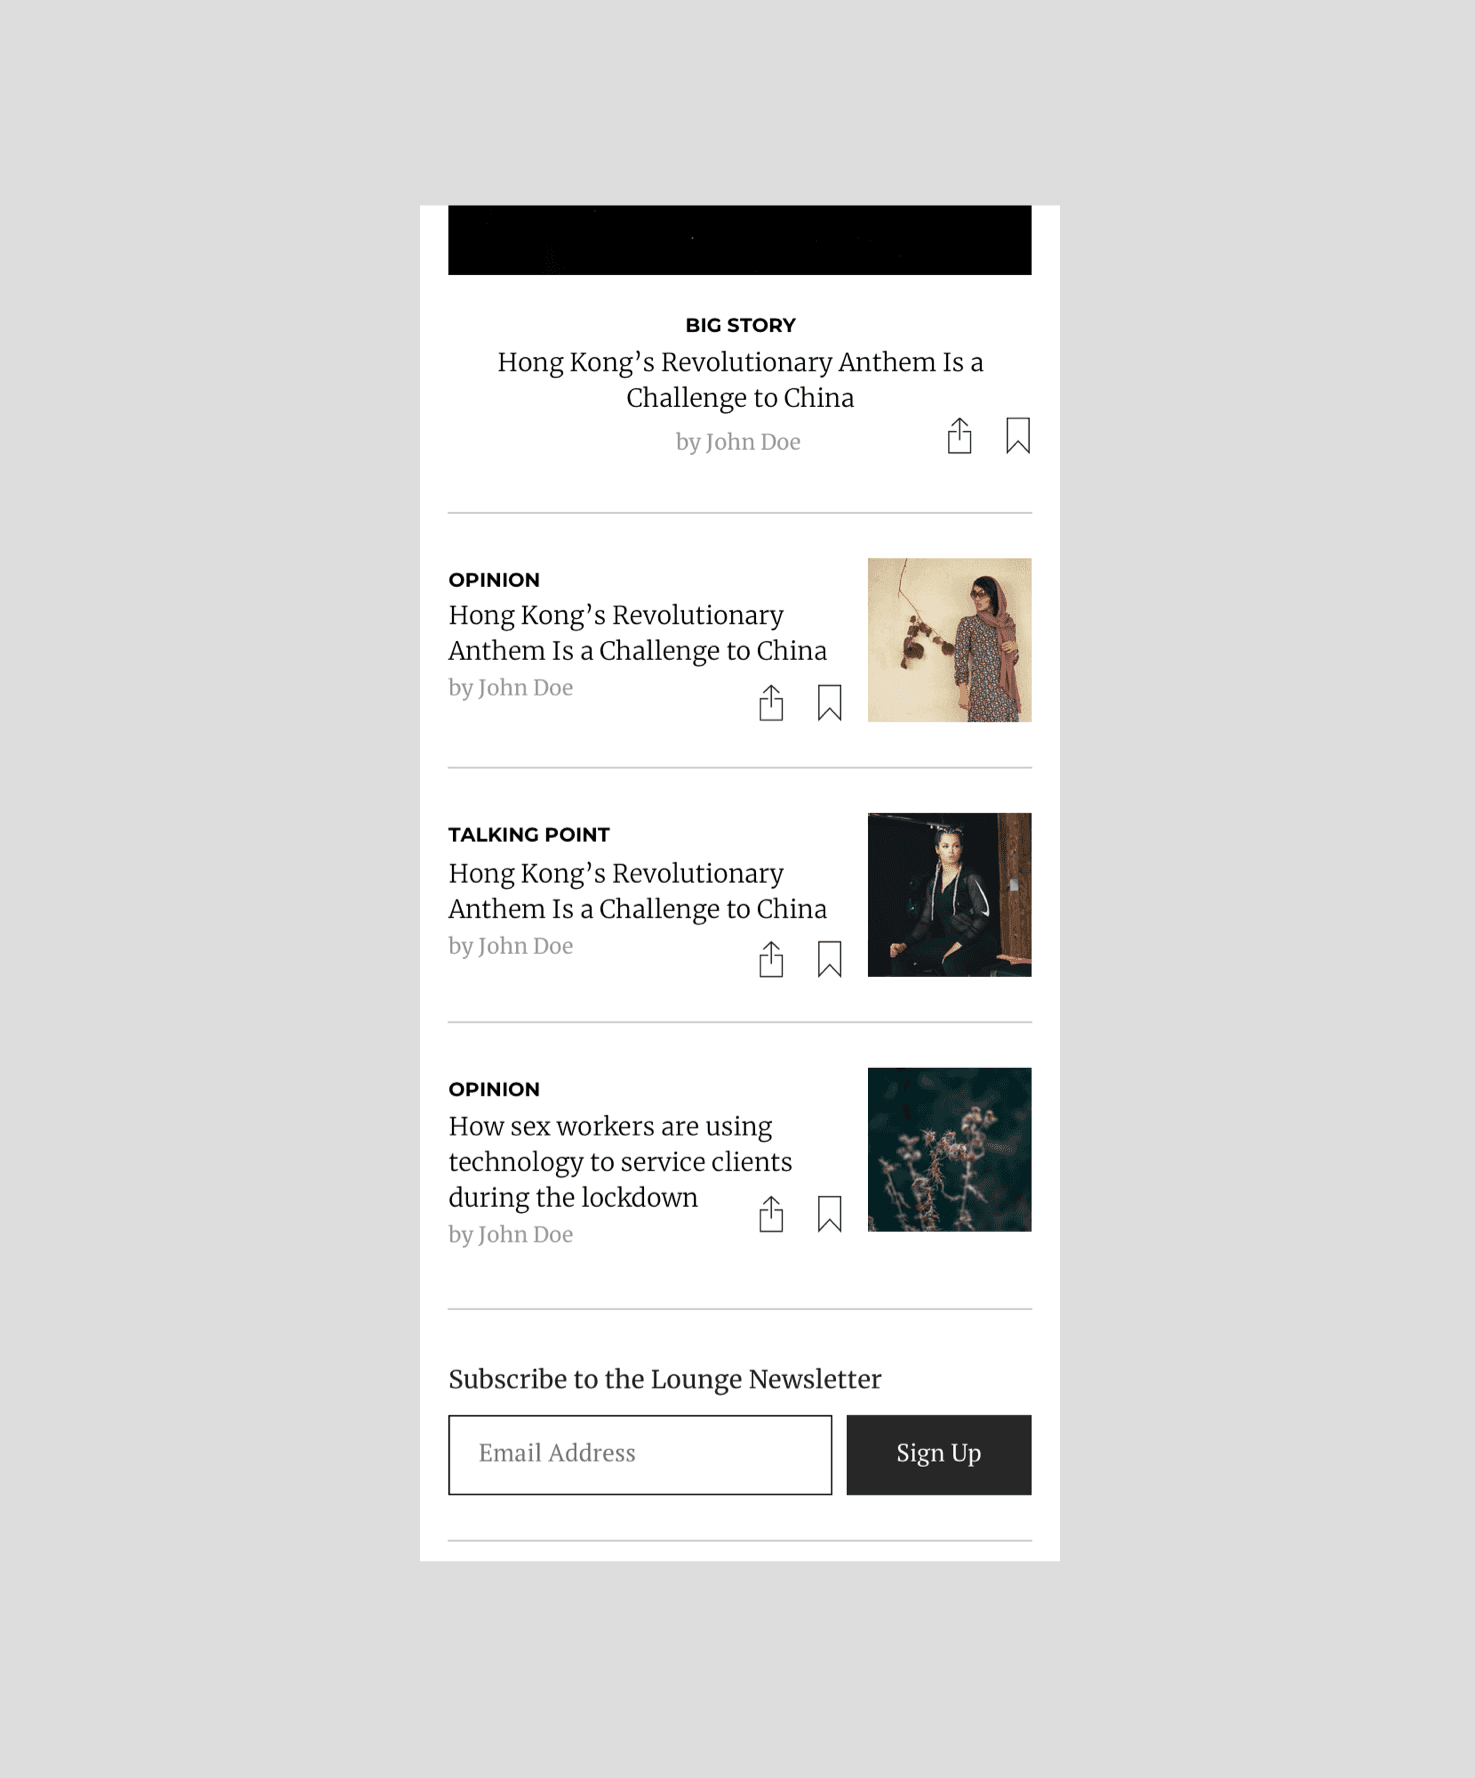This screenshot has width=1475, height=1778.
Task: Open Opinion headline about Hong Kong anthem
Action: click(637, 633)
